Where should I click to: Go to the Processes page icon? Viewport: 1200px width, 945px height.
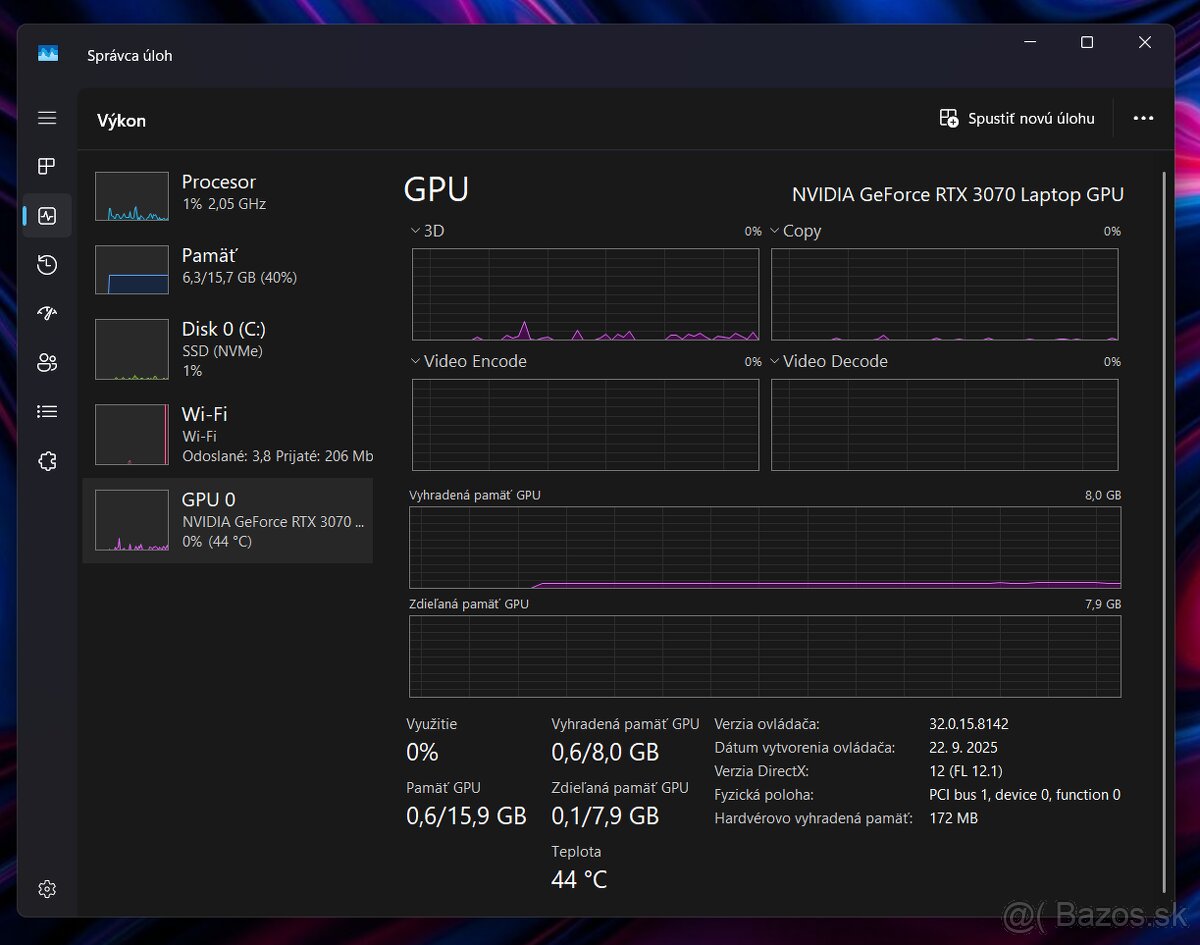(47, 166)
